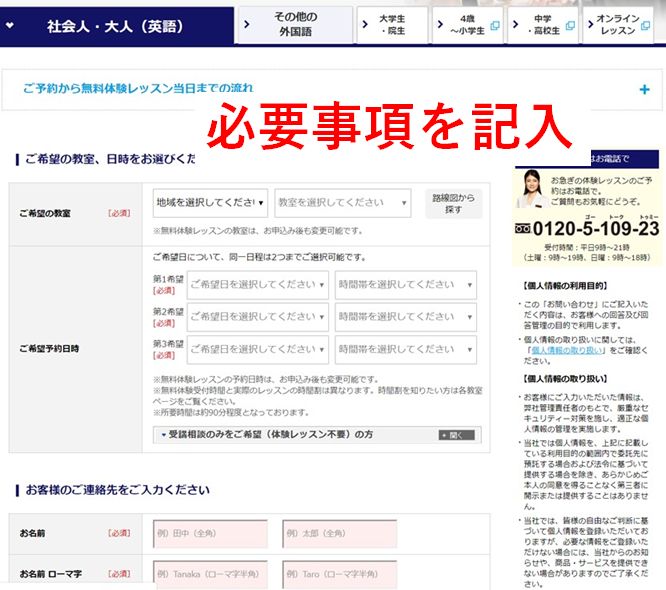Click お客様のご連絡先をご入力ください heading
The image size is (666, 590).
coord(118,490)
